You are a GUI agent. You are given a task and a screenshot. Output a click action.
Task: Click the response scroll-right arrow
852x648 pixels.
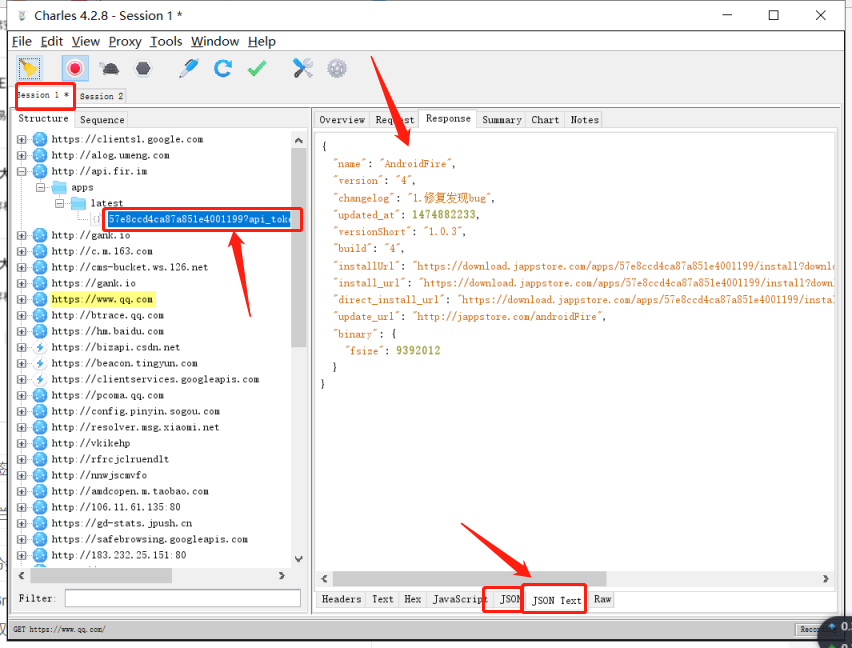click(x=825, y=578)
